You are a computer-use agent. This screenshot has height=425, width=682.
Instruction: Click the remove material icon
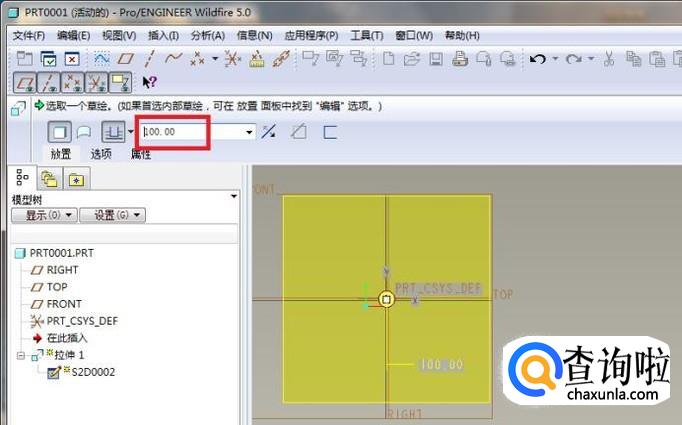298,131
